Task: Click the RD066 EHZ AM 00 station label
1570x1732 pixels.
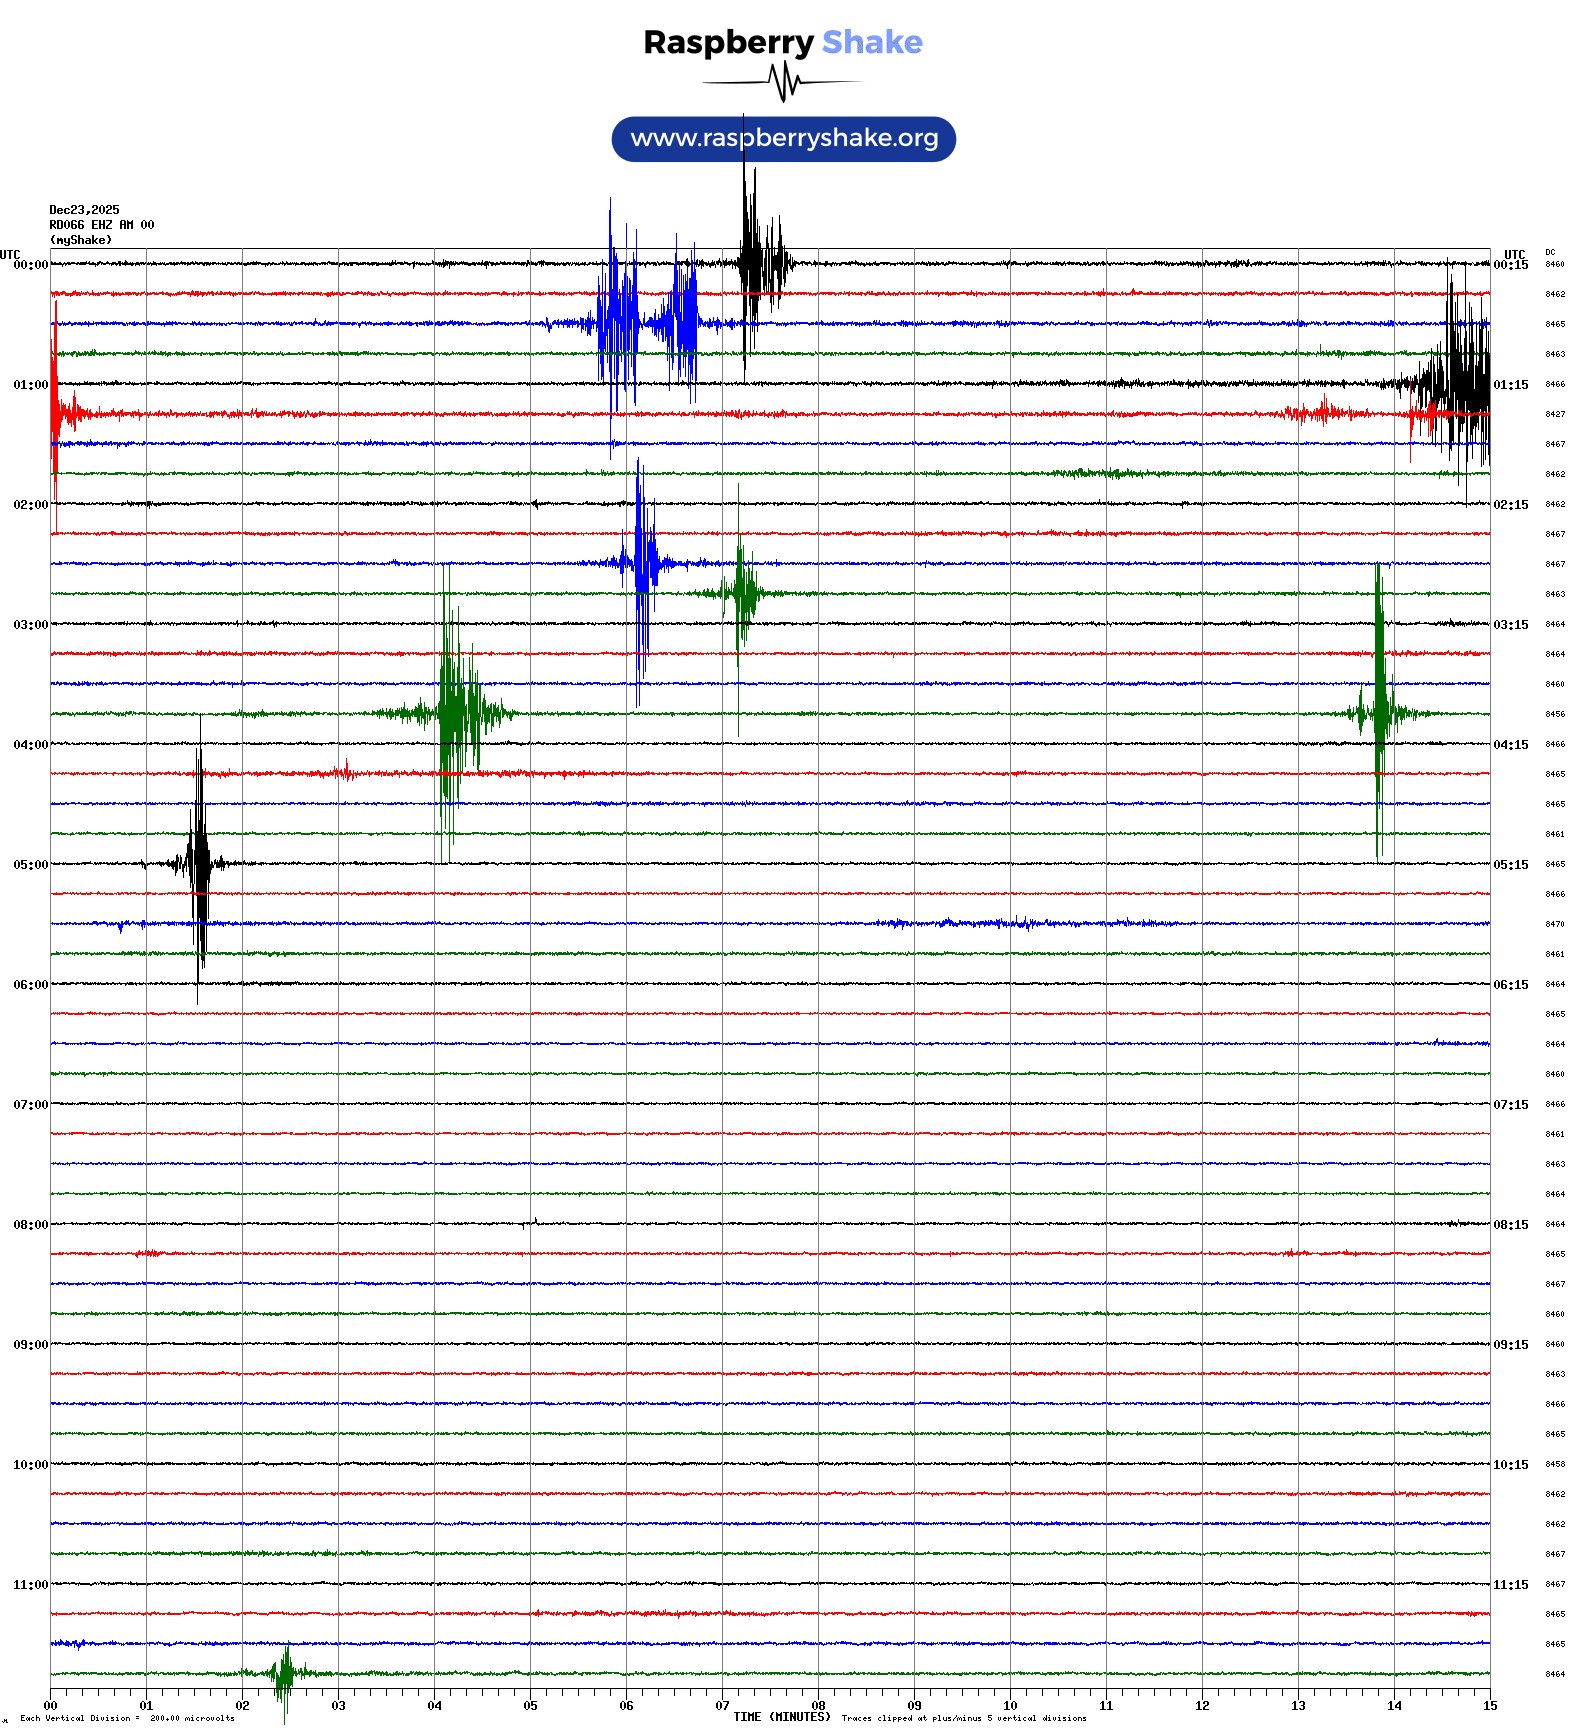Action: 101,225
